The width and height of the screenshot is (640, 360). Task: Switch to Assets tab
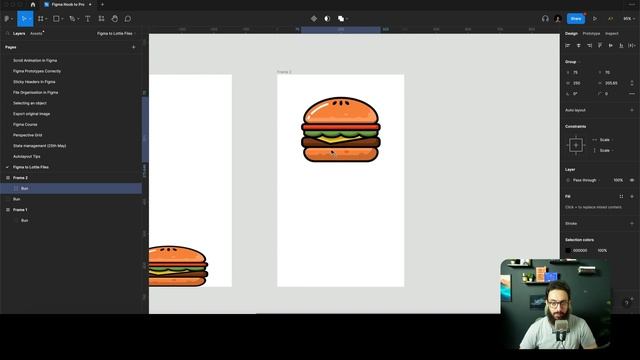tap(36, 33)
